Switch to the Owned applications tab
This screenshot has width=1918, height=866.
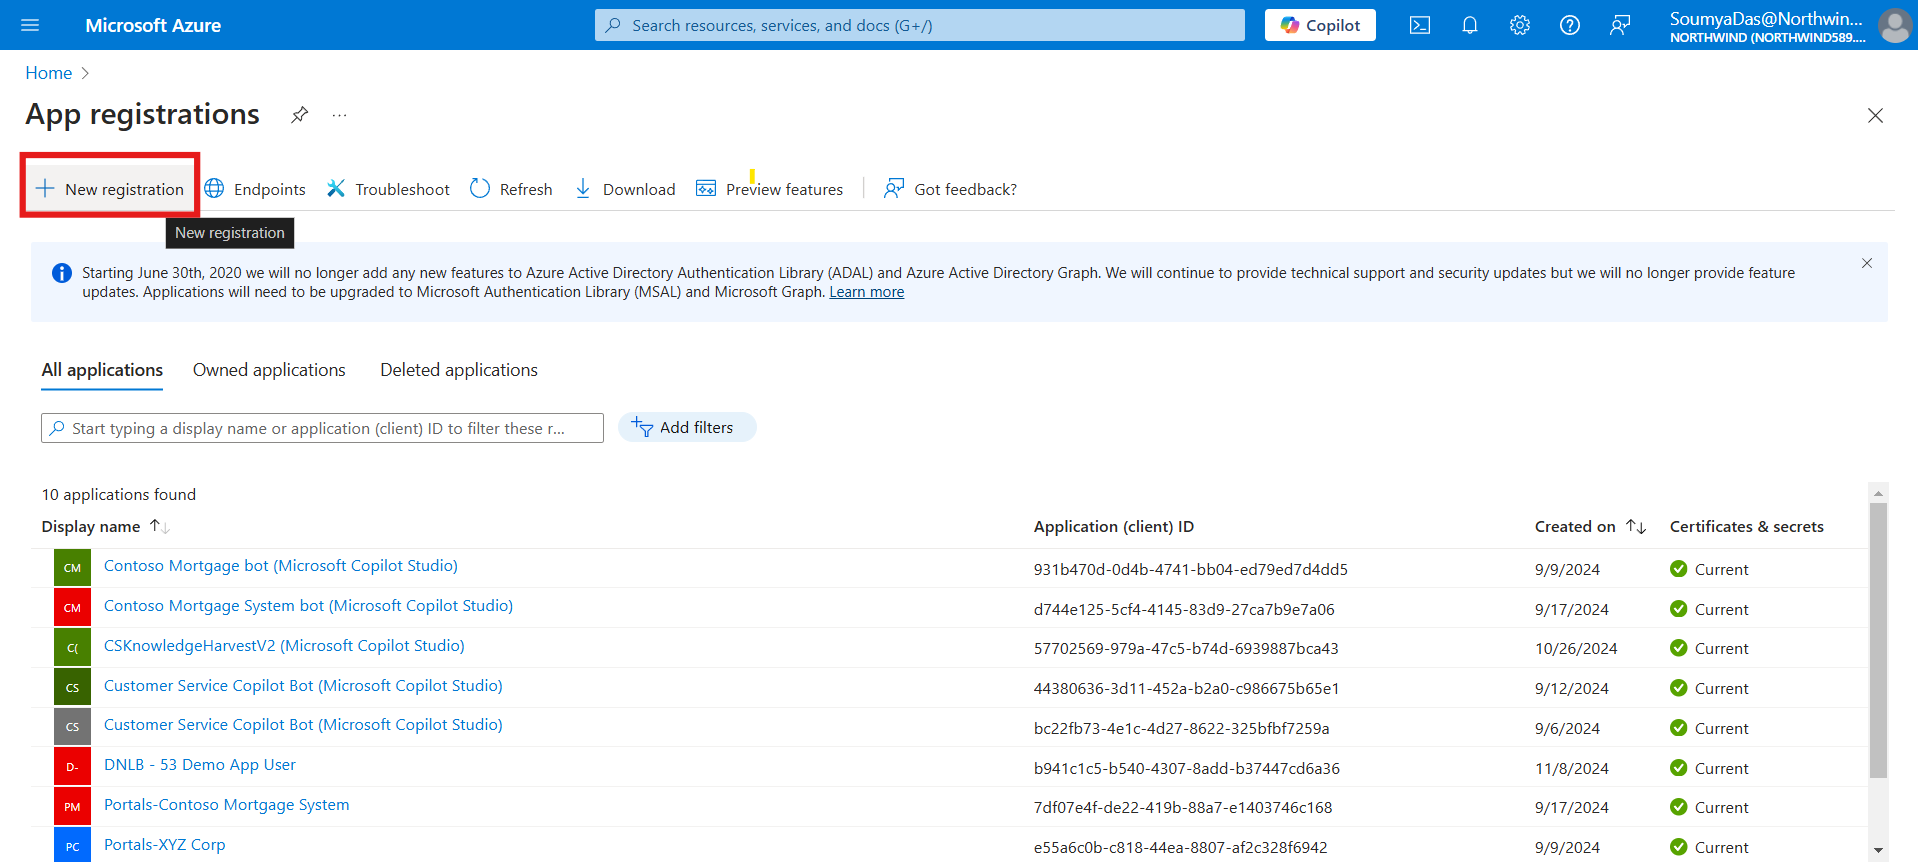(x=269, y=370)
